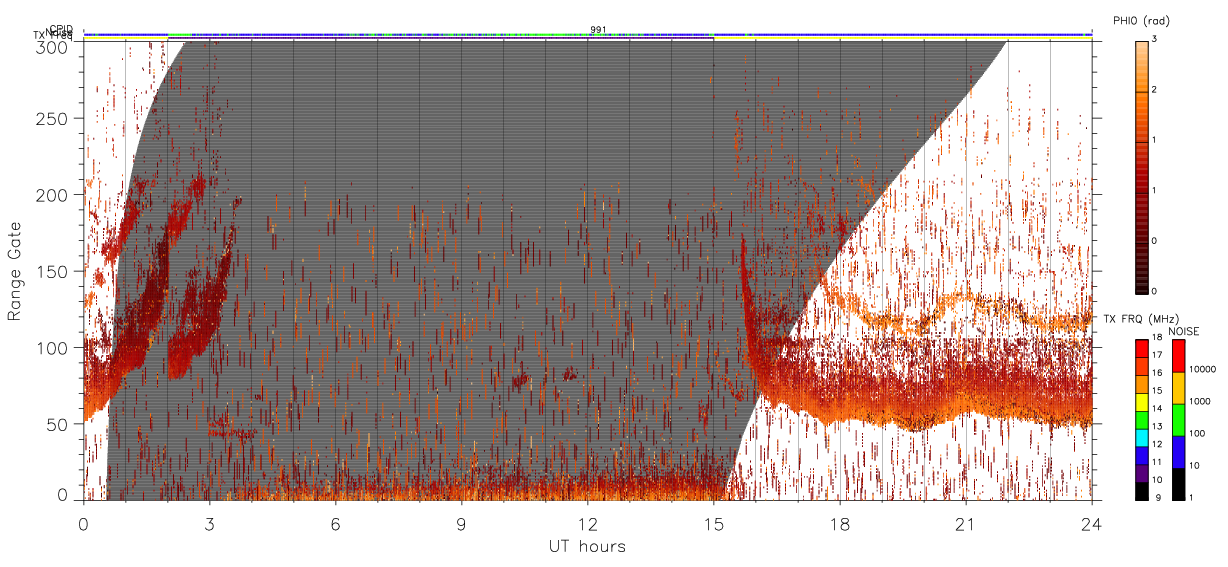
Task: Click the blue-green CPID strip atop the plot
Action: point(587,34)
